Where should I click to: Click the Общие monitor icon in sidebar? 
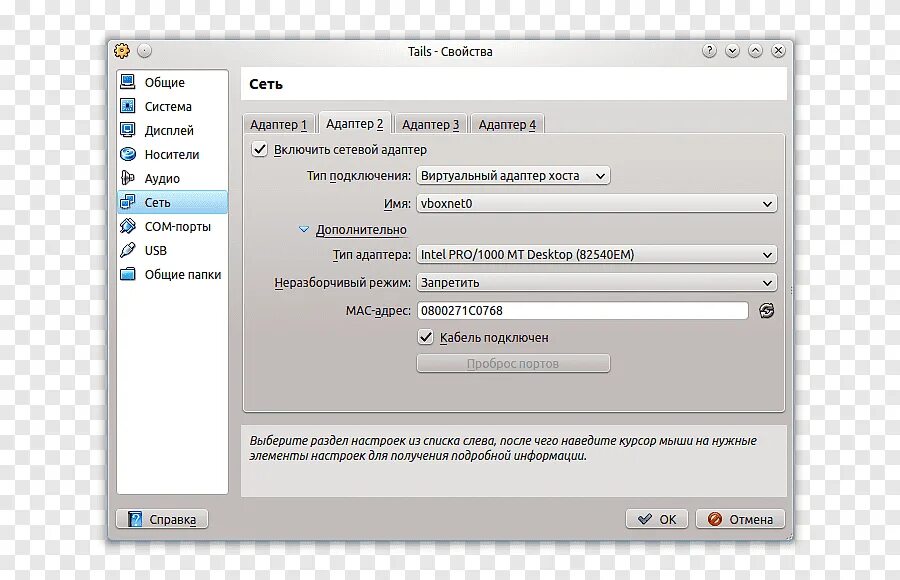click(127, 82)
